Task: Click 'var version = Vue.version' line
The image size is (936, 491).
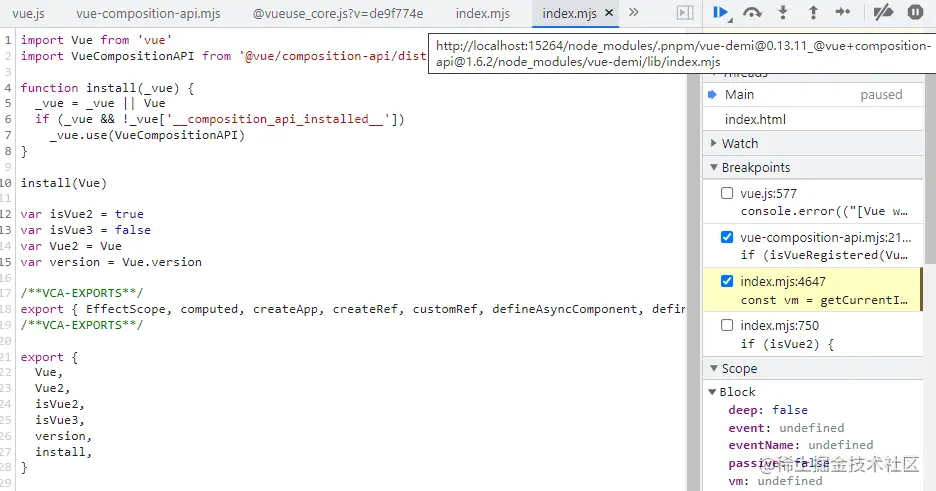Action: coord(111,262)
